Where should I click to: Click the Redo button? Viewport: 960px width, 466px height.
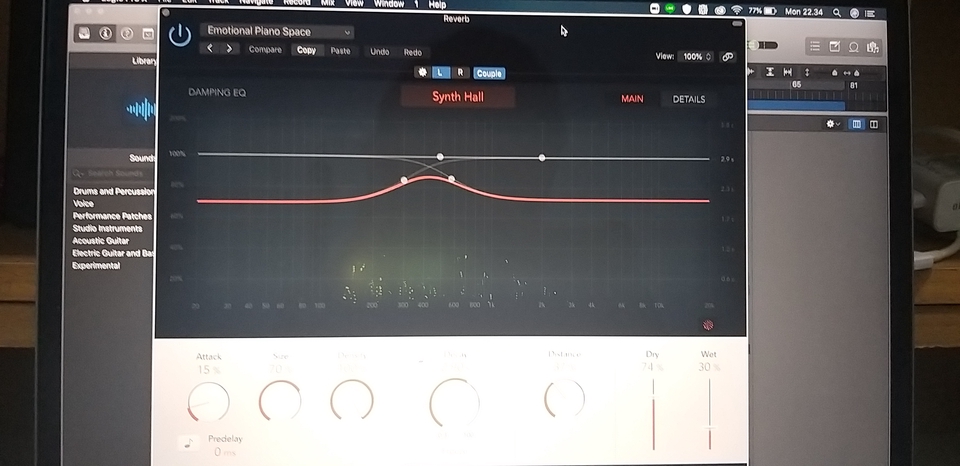tap(413, 52)
